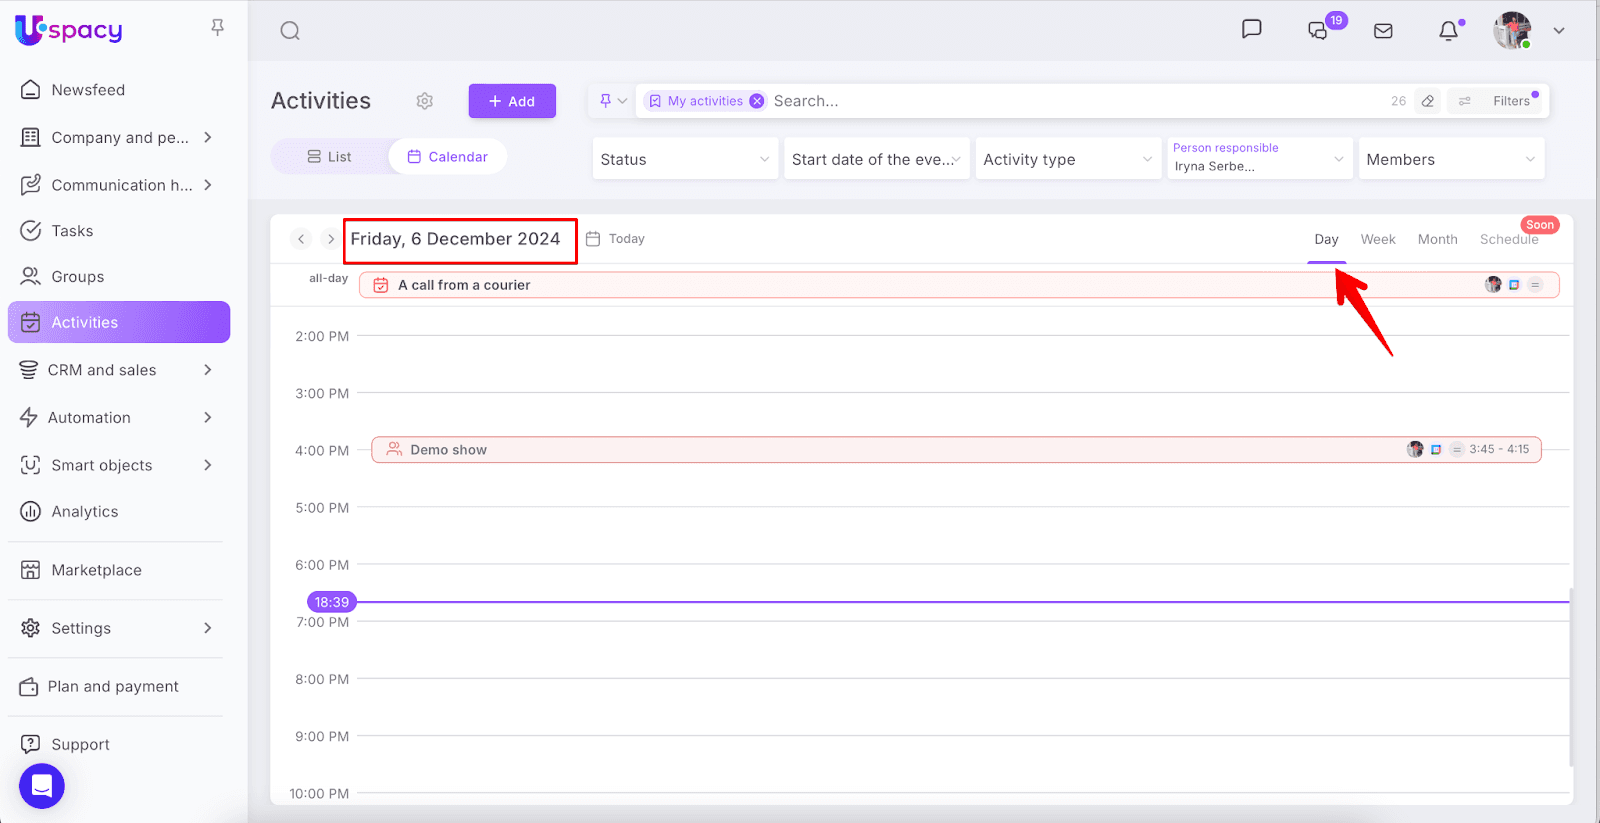Jump to Today in calendar
The height and width of the screenshot is (823, 1600).
tap(616, 239)
